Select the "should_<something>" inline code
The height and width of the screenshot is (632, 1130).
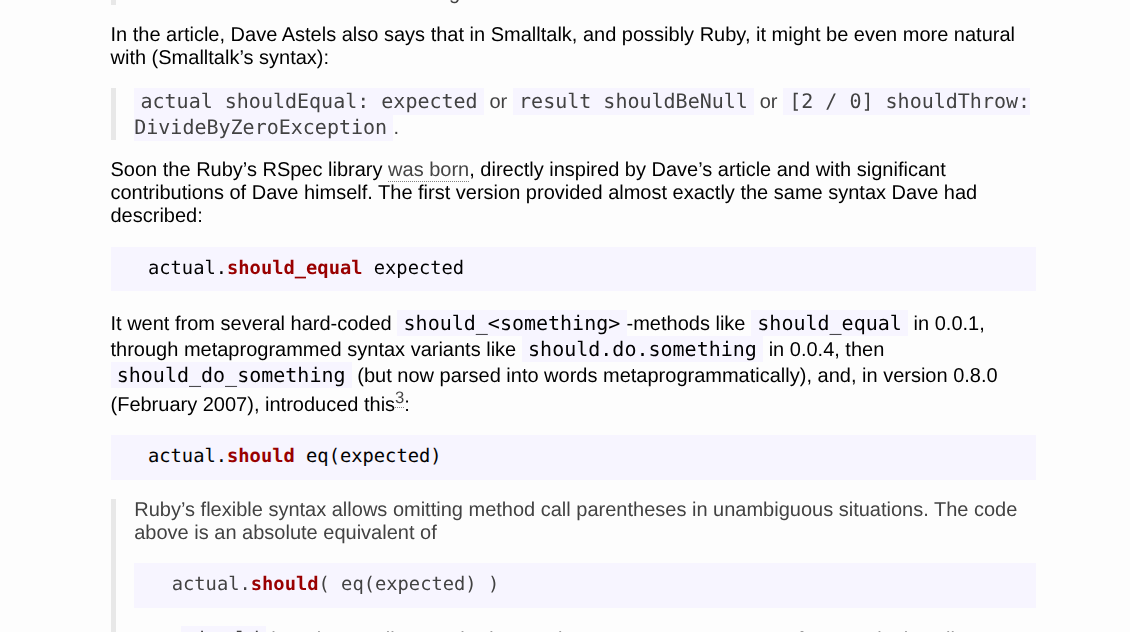[x=512, y=324]
